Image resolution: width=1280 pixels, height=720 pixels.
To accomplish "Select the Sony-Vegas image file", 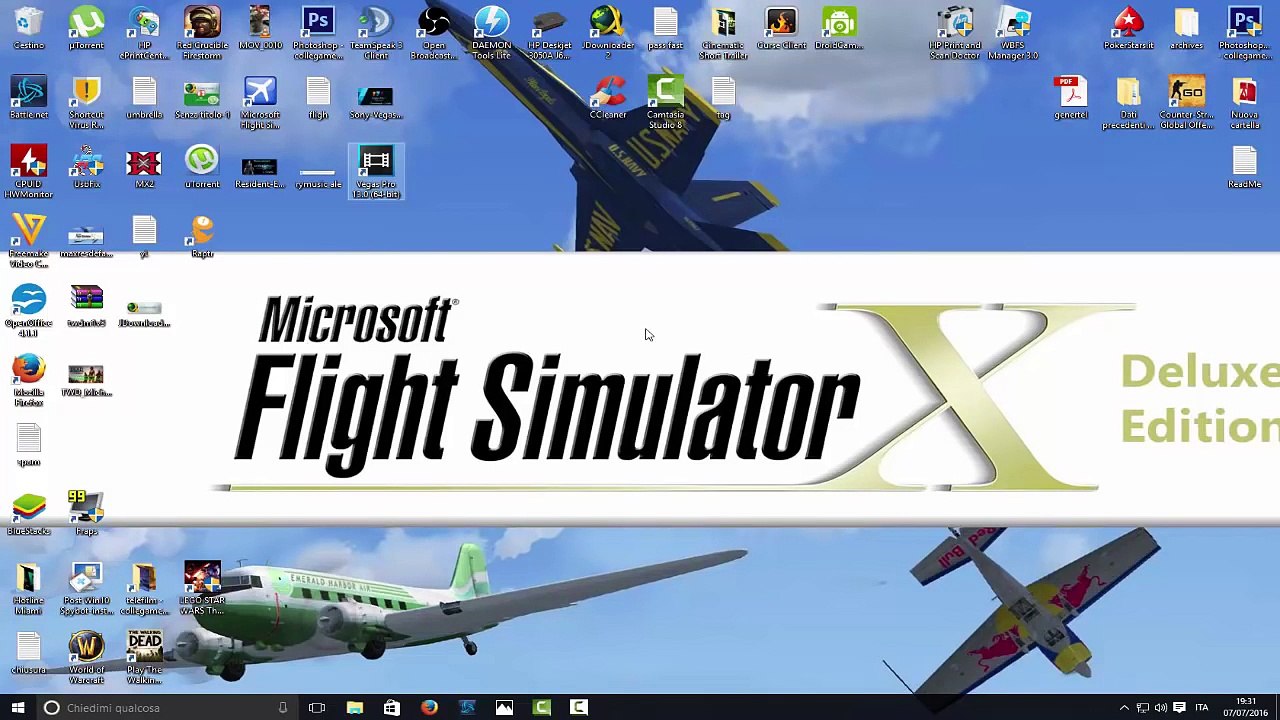I will tap(376, 98).
